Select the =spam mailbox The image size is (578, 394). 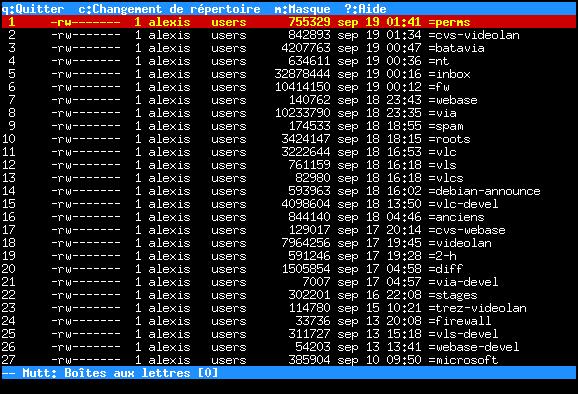pyautogui.click(x=289, y=126)
